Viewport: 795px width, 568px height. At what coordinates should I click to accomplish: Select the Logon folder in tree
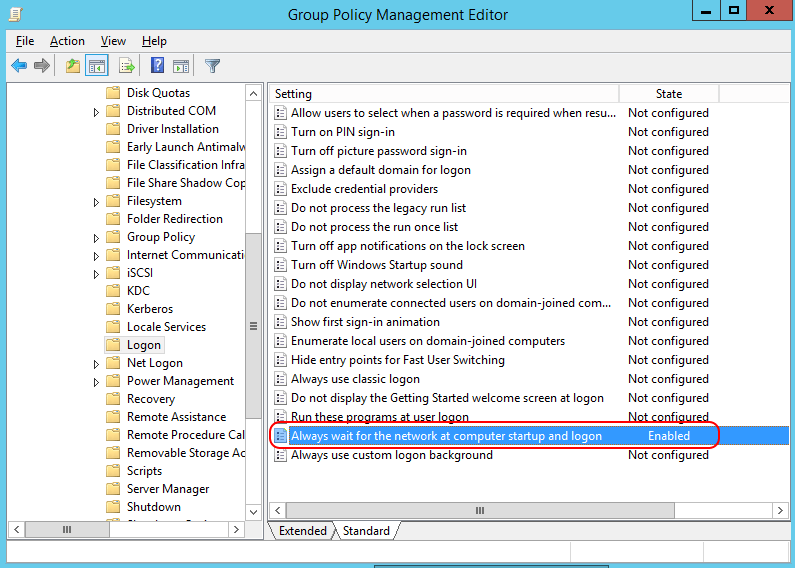[143, 345]
